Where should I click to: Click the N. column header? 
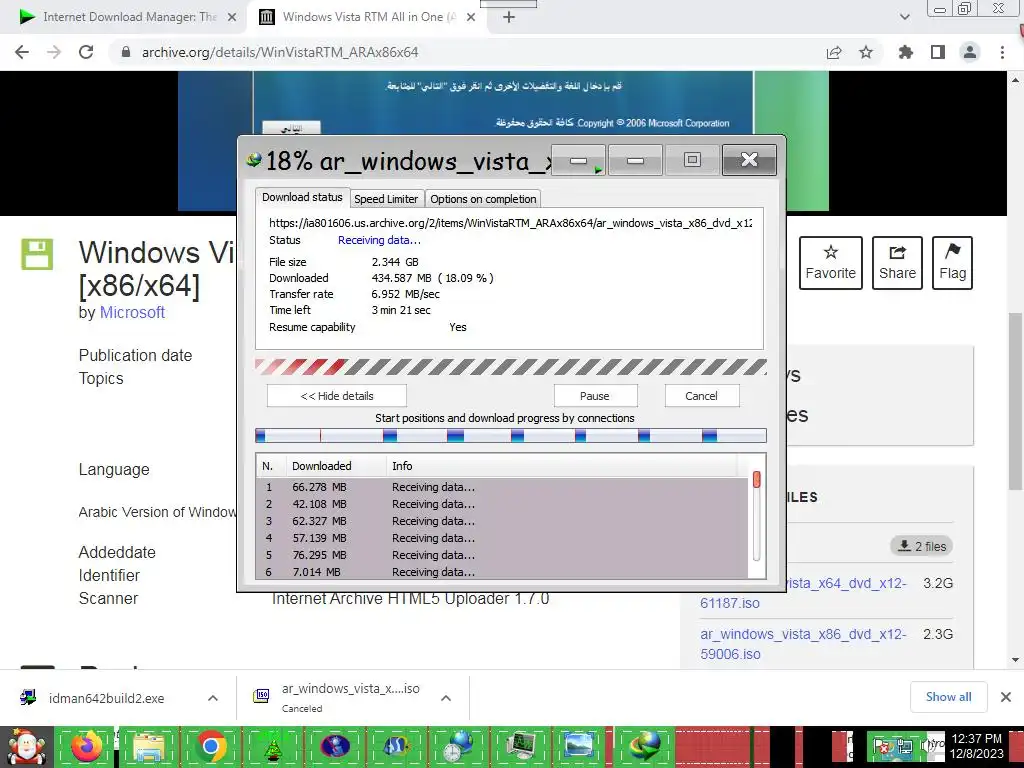tap(271, 466)
